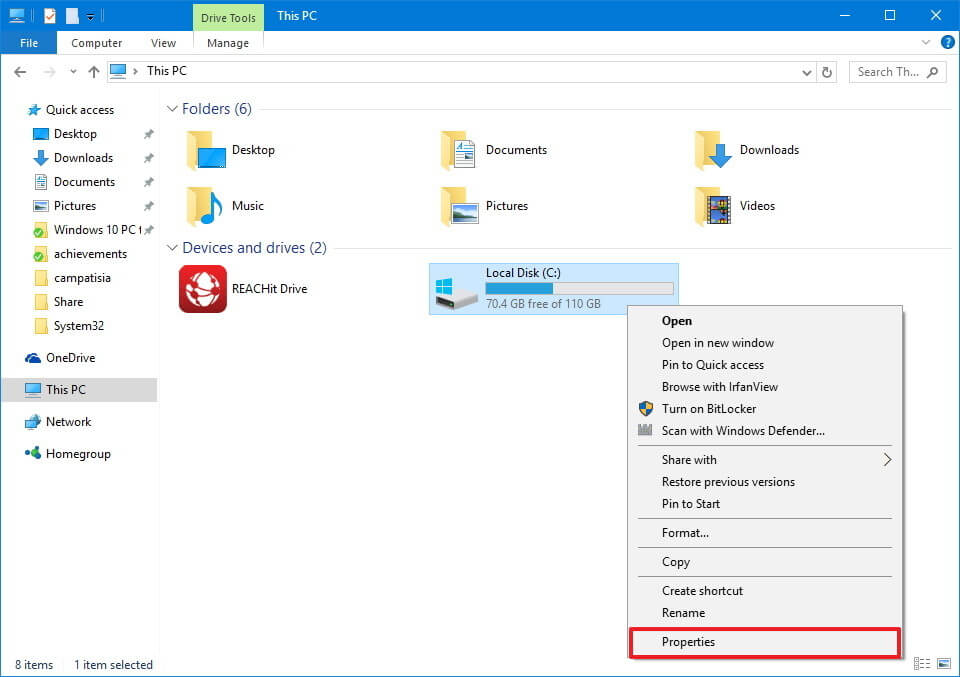Switch to details view icon in status bar

coord(921,664)
